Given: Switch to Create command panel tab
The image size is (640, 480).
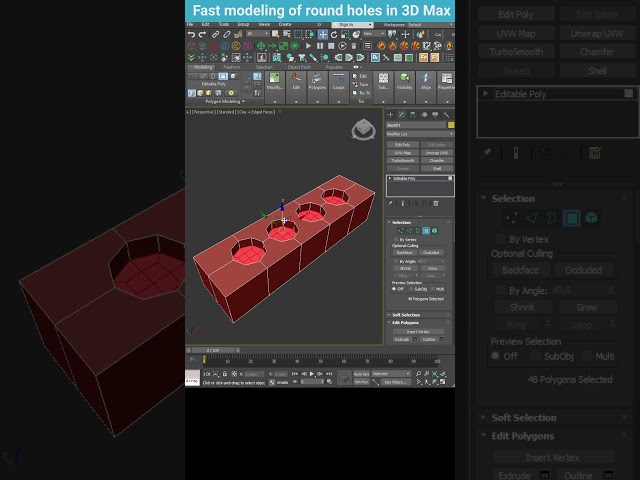Looking at the screenshot, I should click(391, 115).
